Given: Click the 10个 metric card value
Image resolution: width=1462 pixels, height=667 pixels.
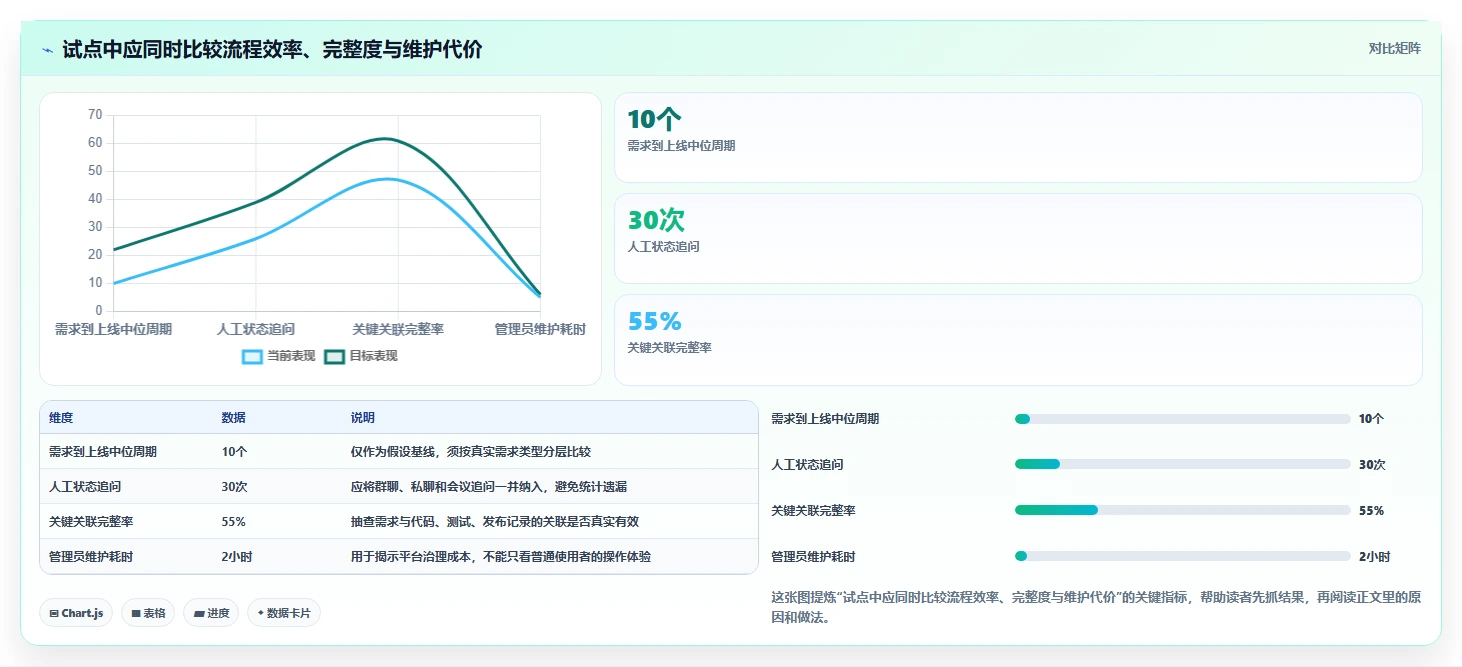Looking at the screenshot, I should pyautogui.click(x=654, y=120).
